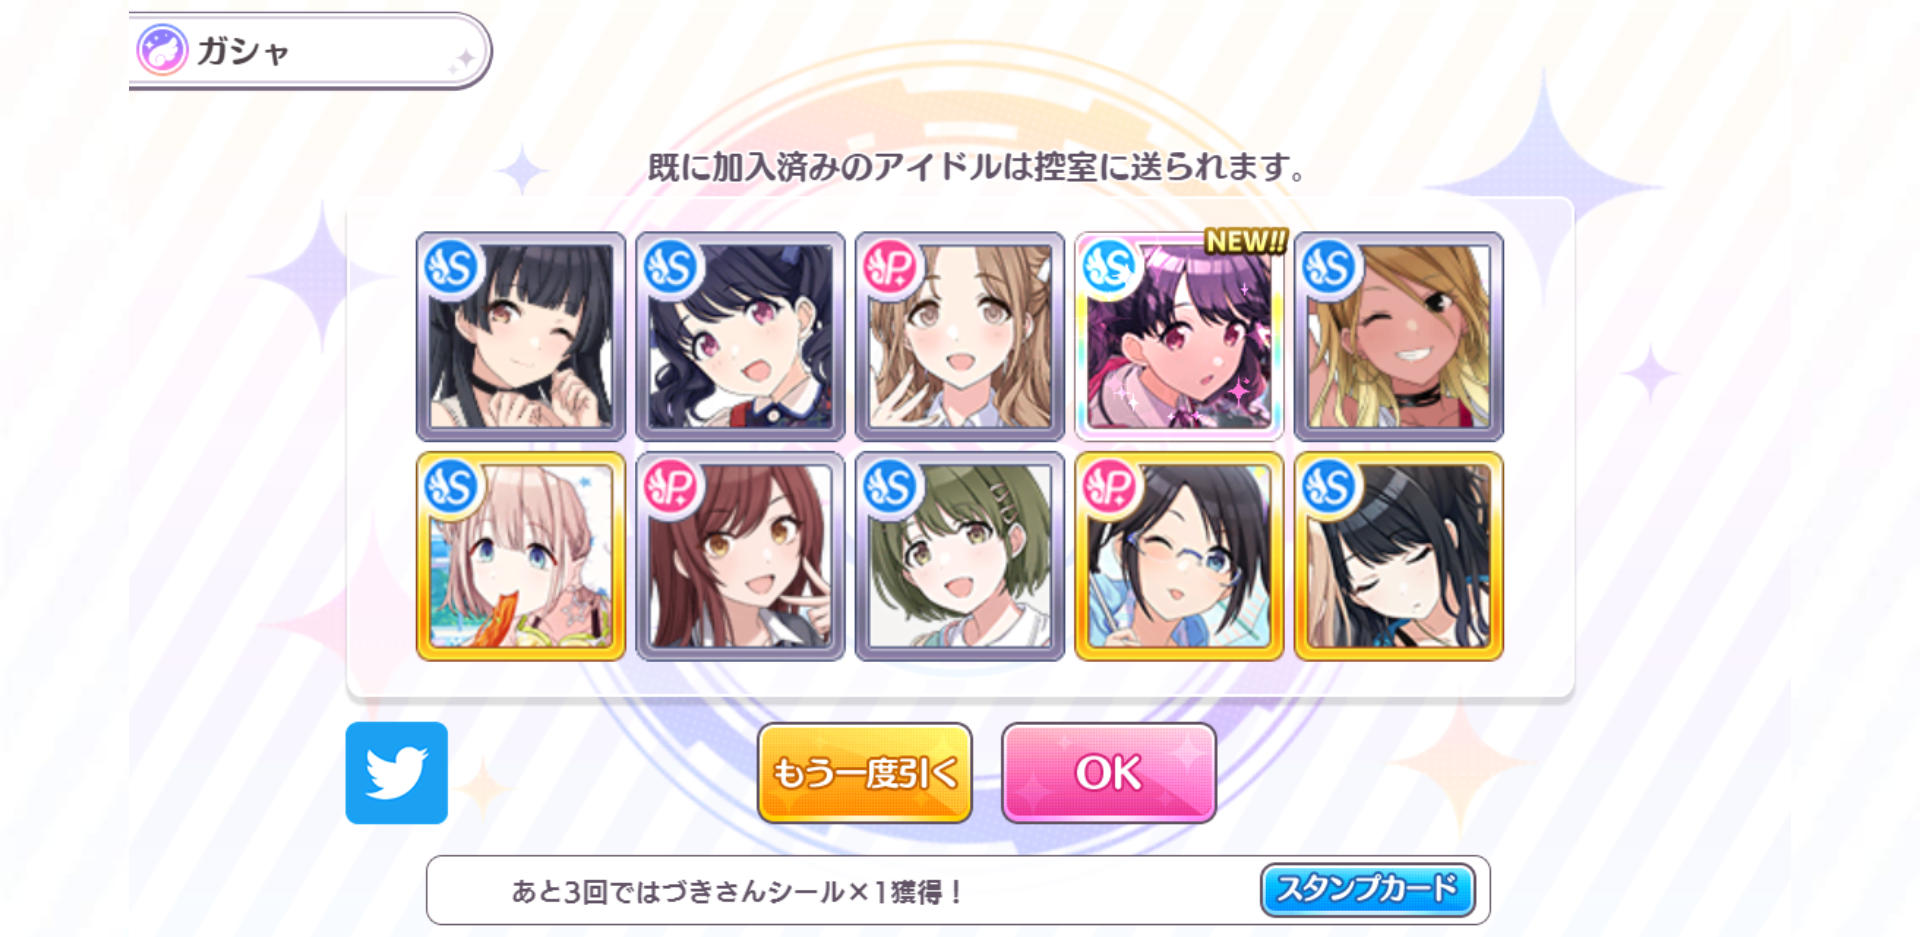Select the ガシャ header tab

click(310, 51)
